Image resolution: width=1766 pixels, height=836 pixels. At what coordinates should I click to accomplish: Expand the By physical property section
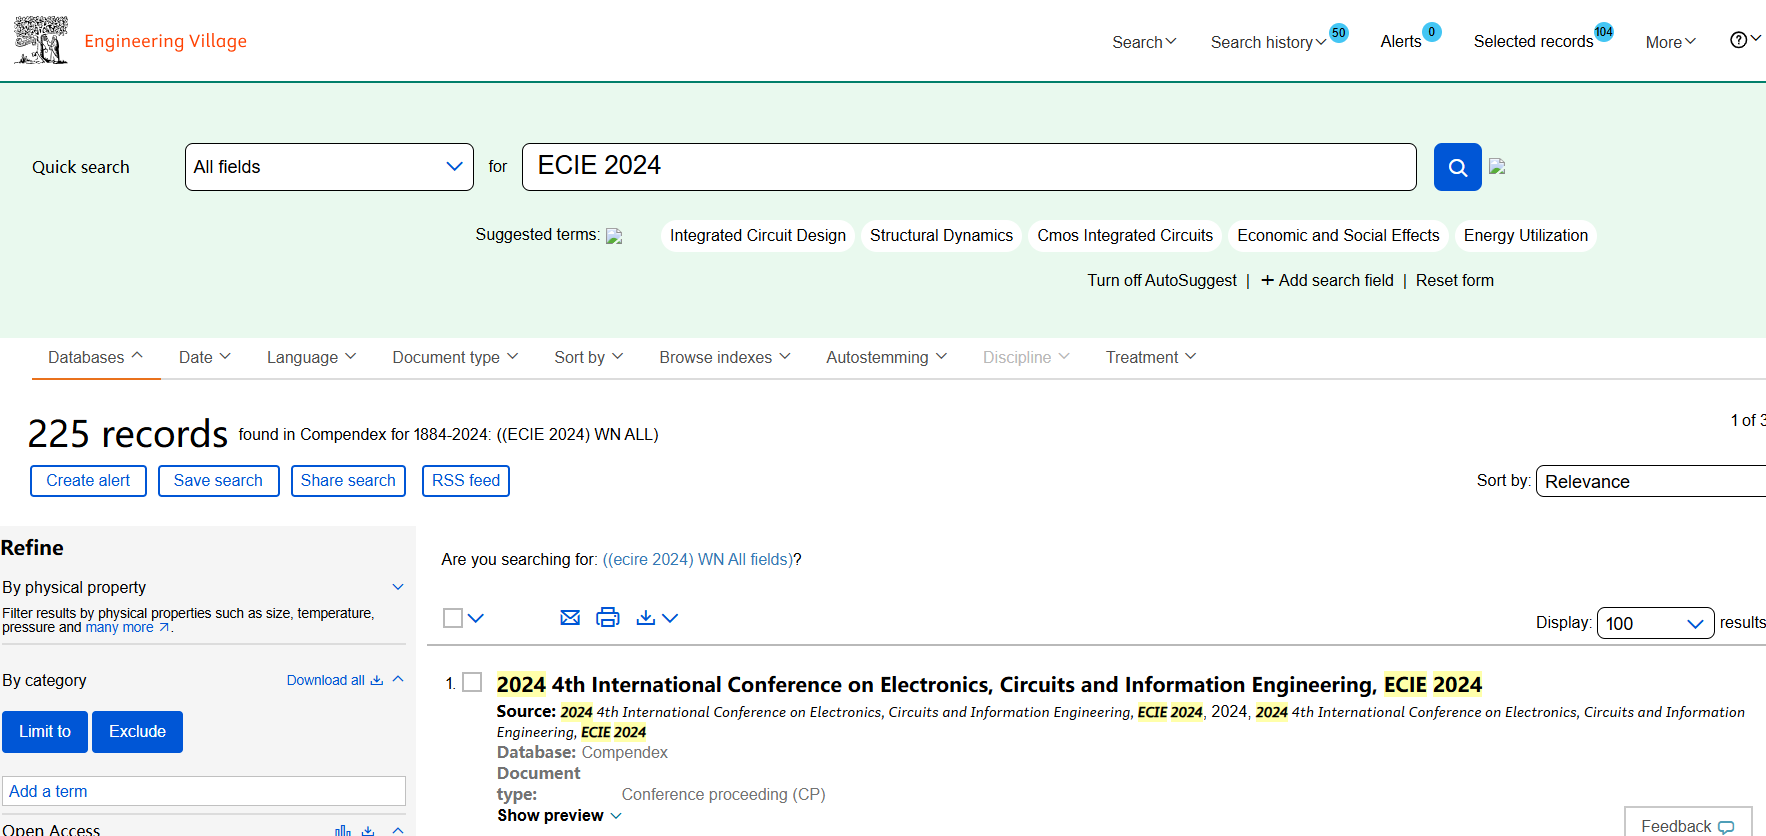click(x=398, y=587)
